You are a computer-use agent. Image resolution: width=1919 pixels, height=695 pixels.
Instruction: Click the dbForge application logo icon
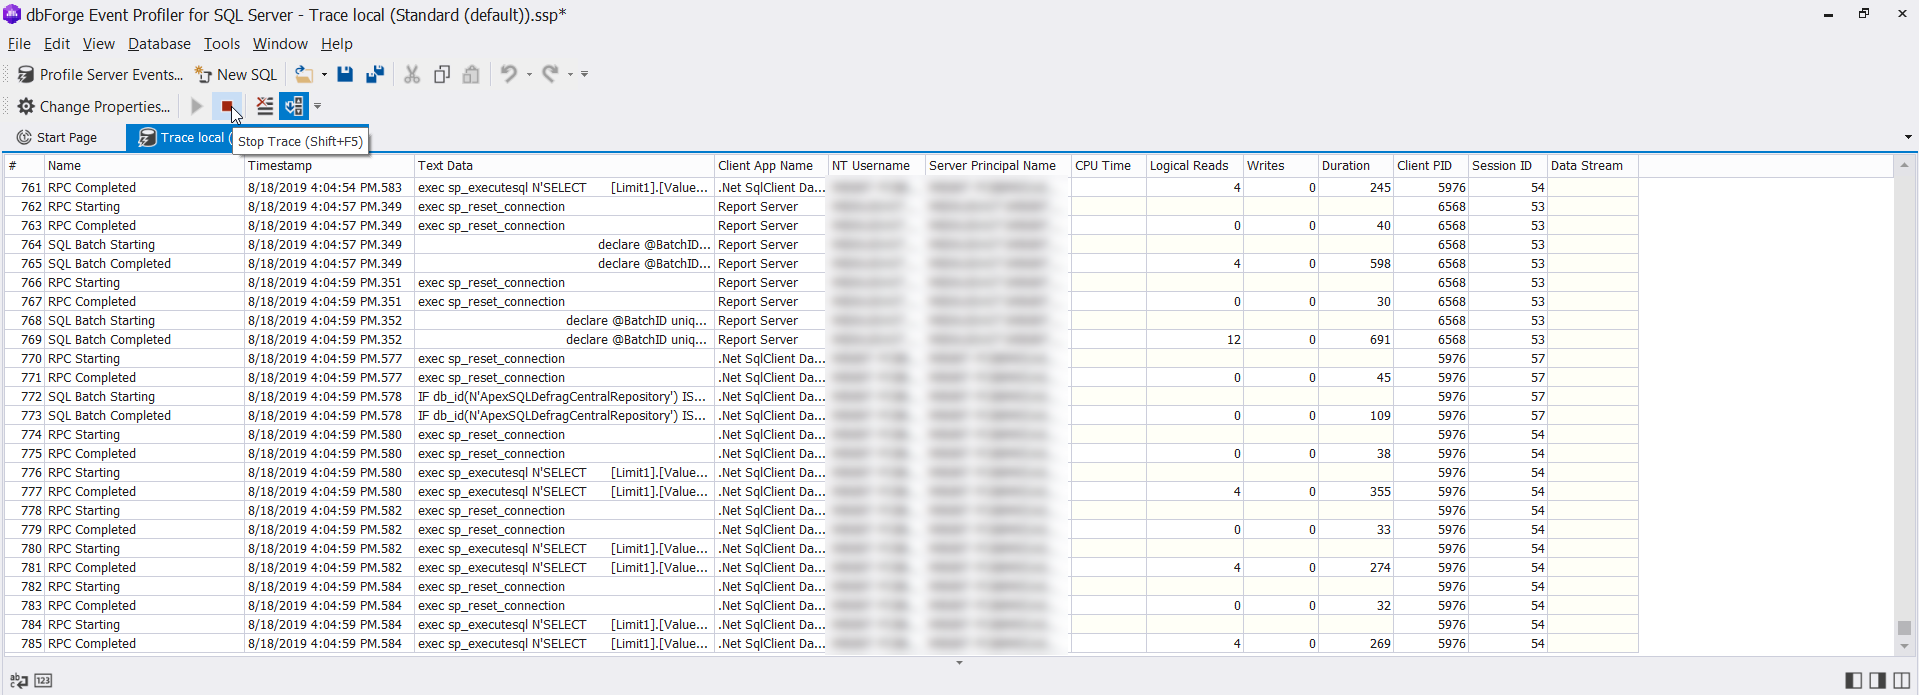tap(12, 14)
